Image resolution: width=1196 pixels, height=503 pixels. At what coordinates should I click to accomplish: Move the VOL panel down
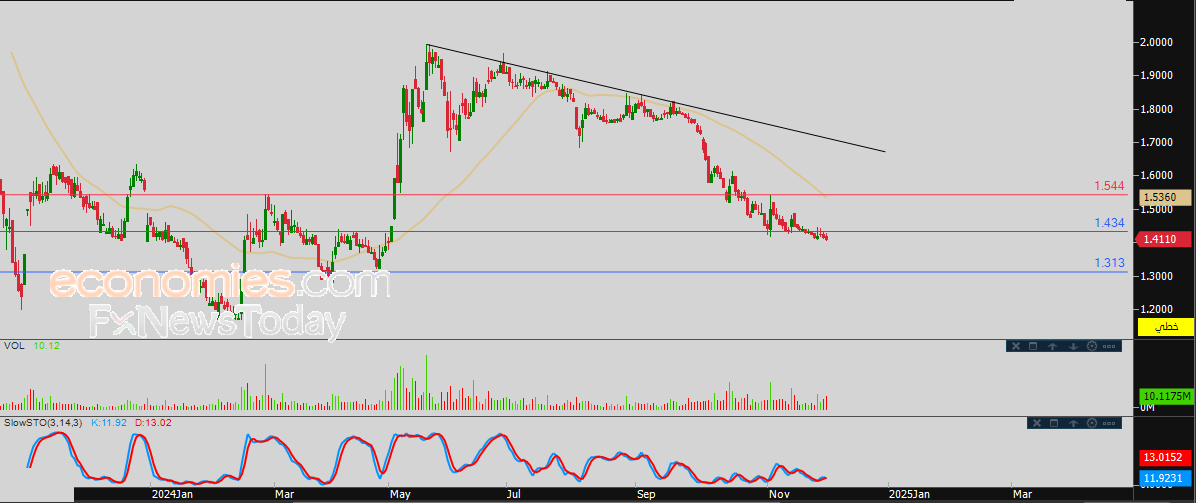pyautogui.click(x=1073, y=346)
